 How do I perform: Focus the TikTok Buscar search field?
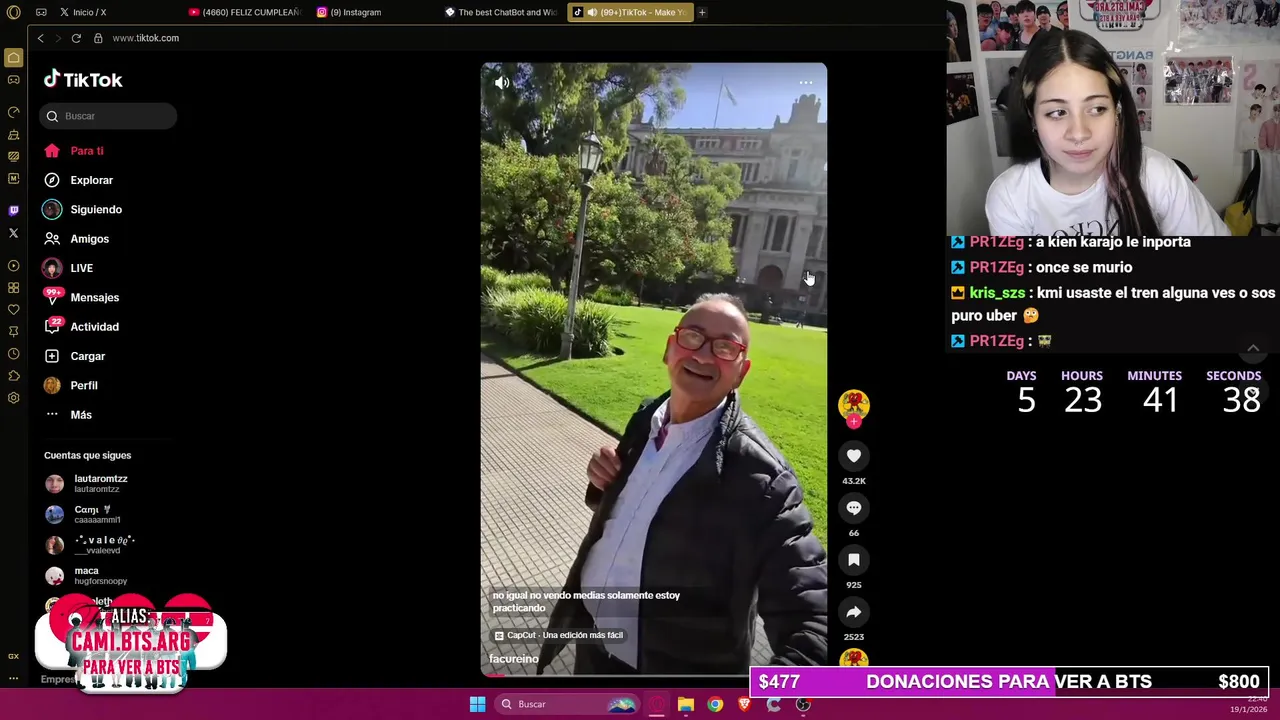click(108, 116)
